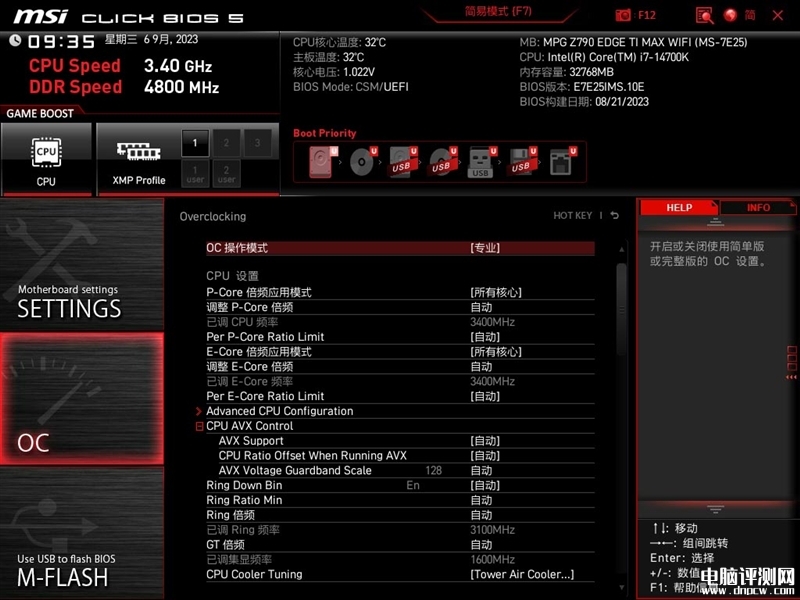Select the USB hard disk boot icon
The image size is (800, 600).
[403, 162]
